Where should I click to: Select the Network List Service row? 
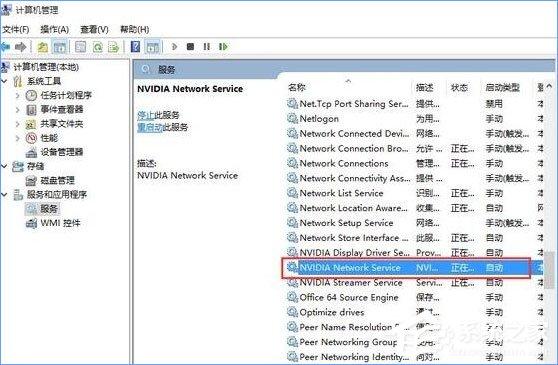415,193
